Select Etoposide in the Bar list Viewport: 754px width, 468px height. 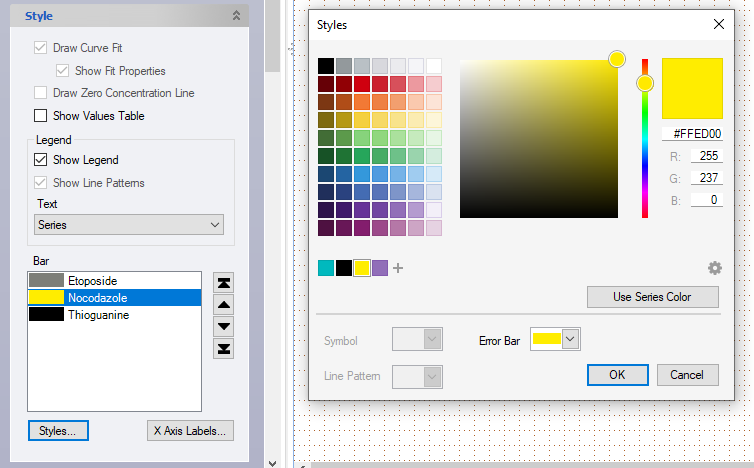pos(115,280)
